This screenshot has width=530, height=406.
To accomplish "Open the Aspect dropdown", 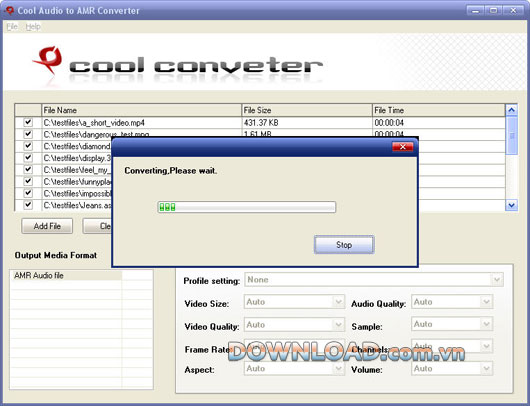I will click(294, 368).
